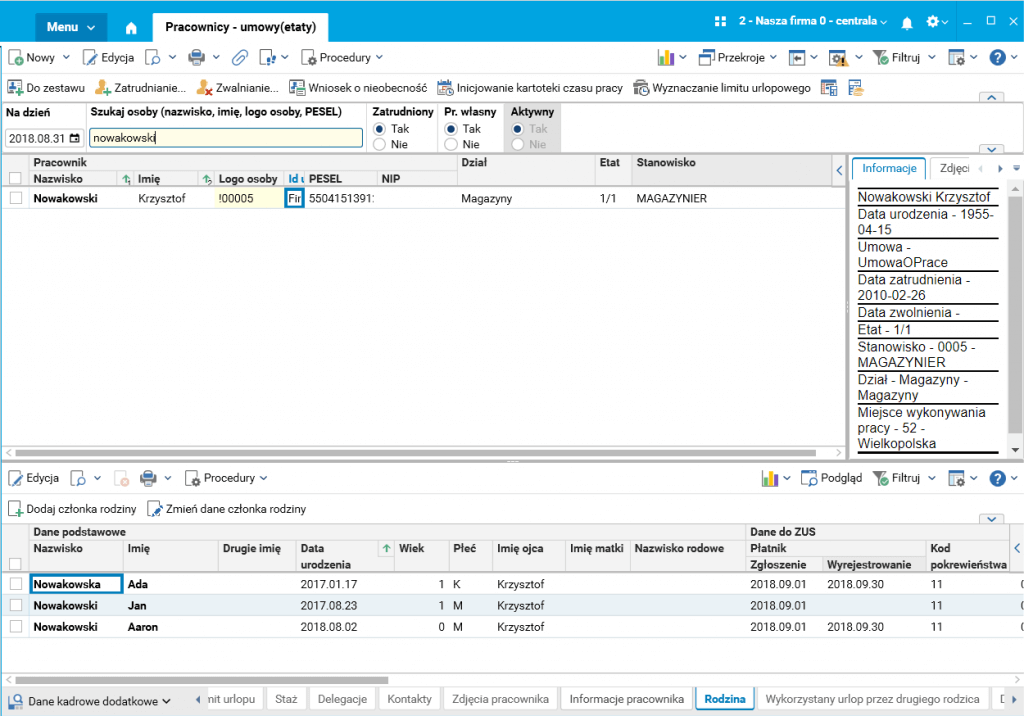Switch to the Kontakty tab
Viewport: 1024px width, 716px height.
click(x=409, y=698)
